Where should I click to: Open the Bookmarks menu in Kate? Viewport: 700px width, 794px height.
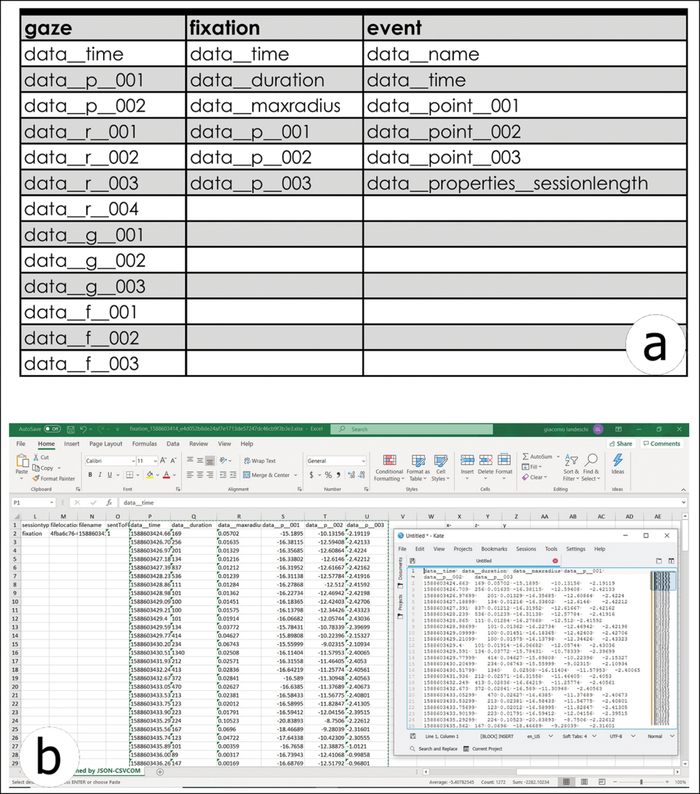(494, 549)
